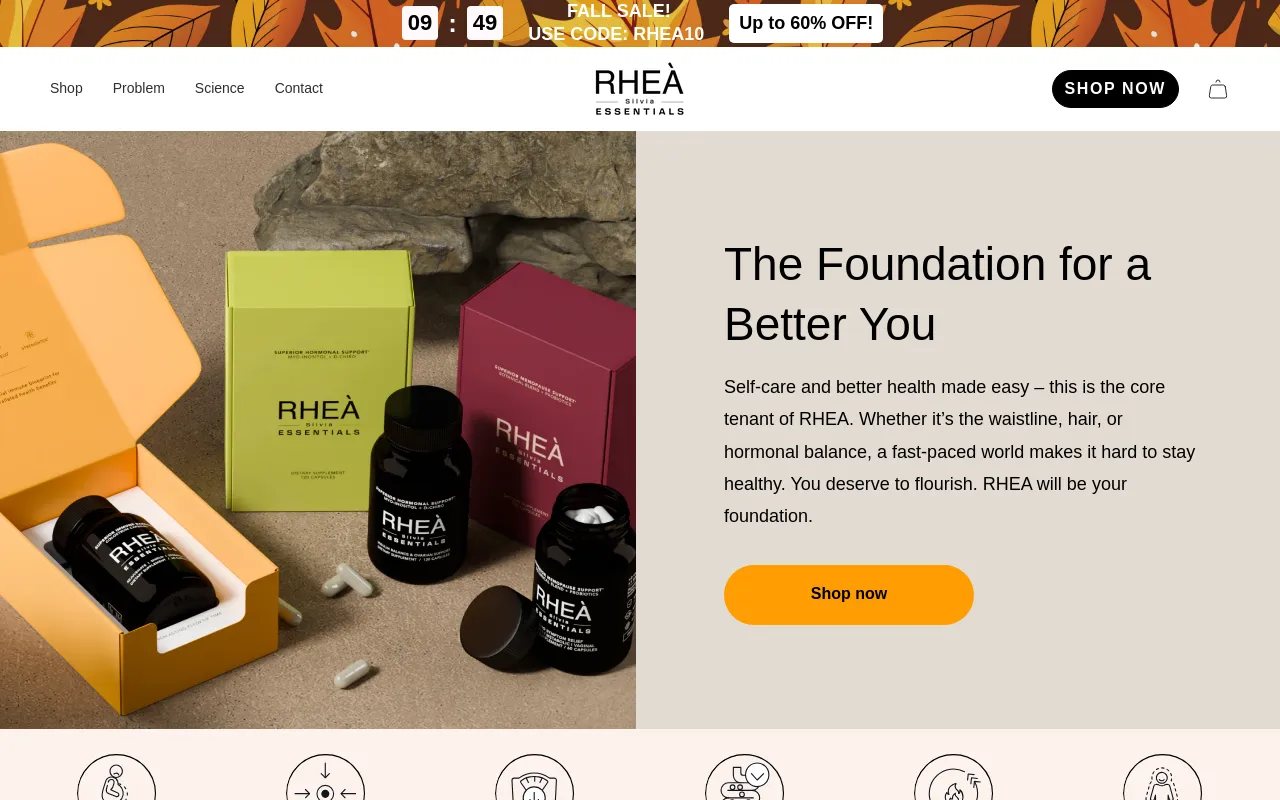The image size is (1280, 800).
Task: Open the Problem menu item
Action: pos(139,88)
